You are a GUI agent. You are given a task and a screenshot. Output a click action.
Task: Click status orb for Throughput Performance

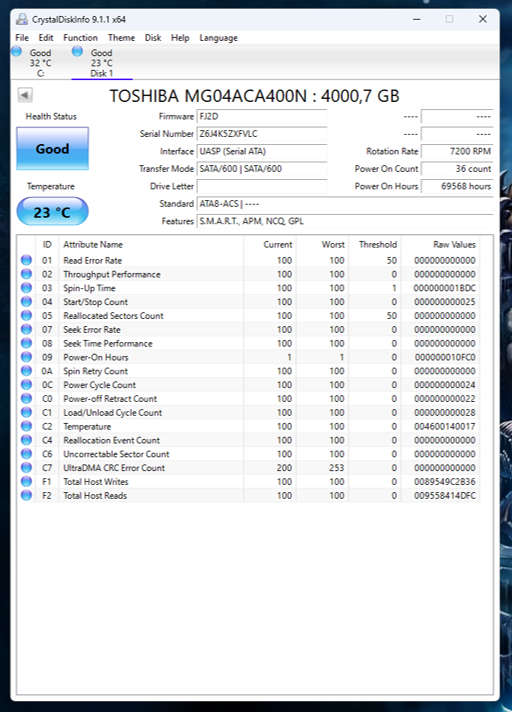pos(26,274)
